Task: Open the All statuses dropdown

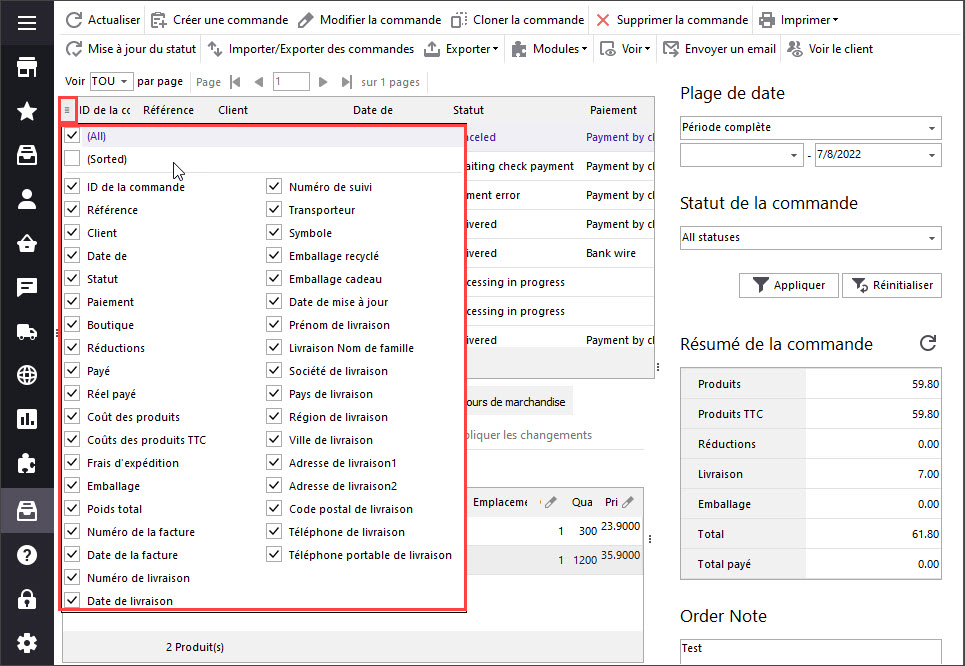Action: [x=811, y=238]
